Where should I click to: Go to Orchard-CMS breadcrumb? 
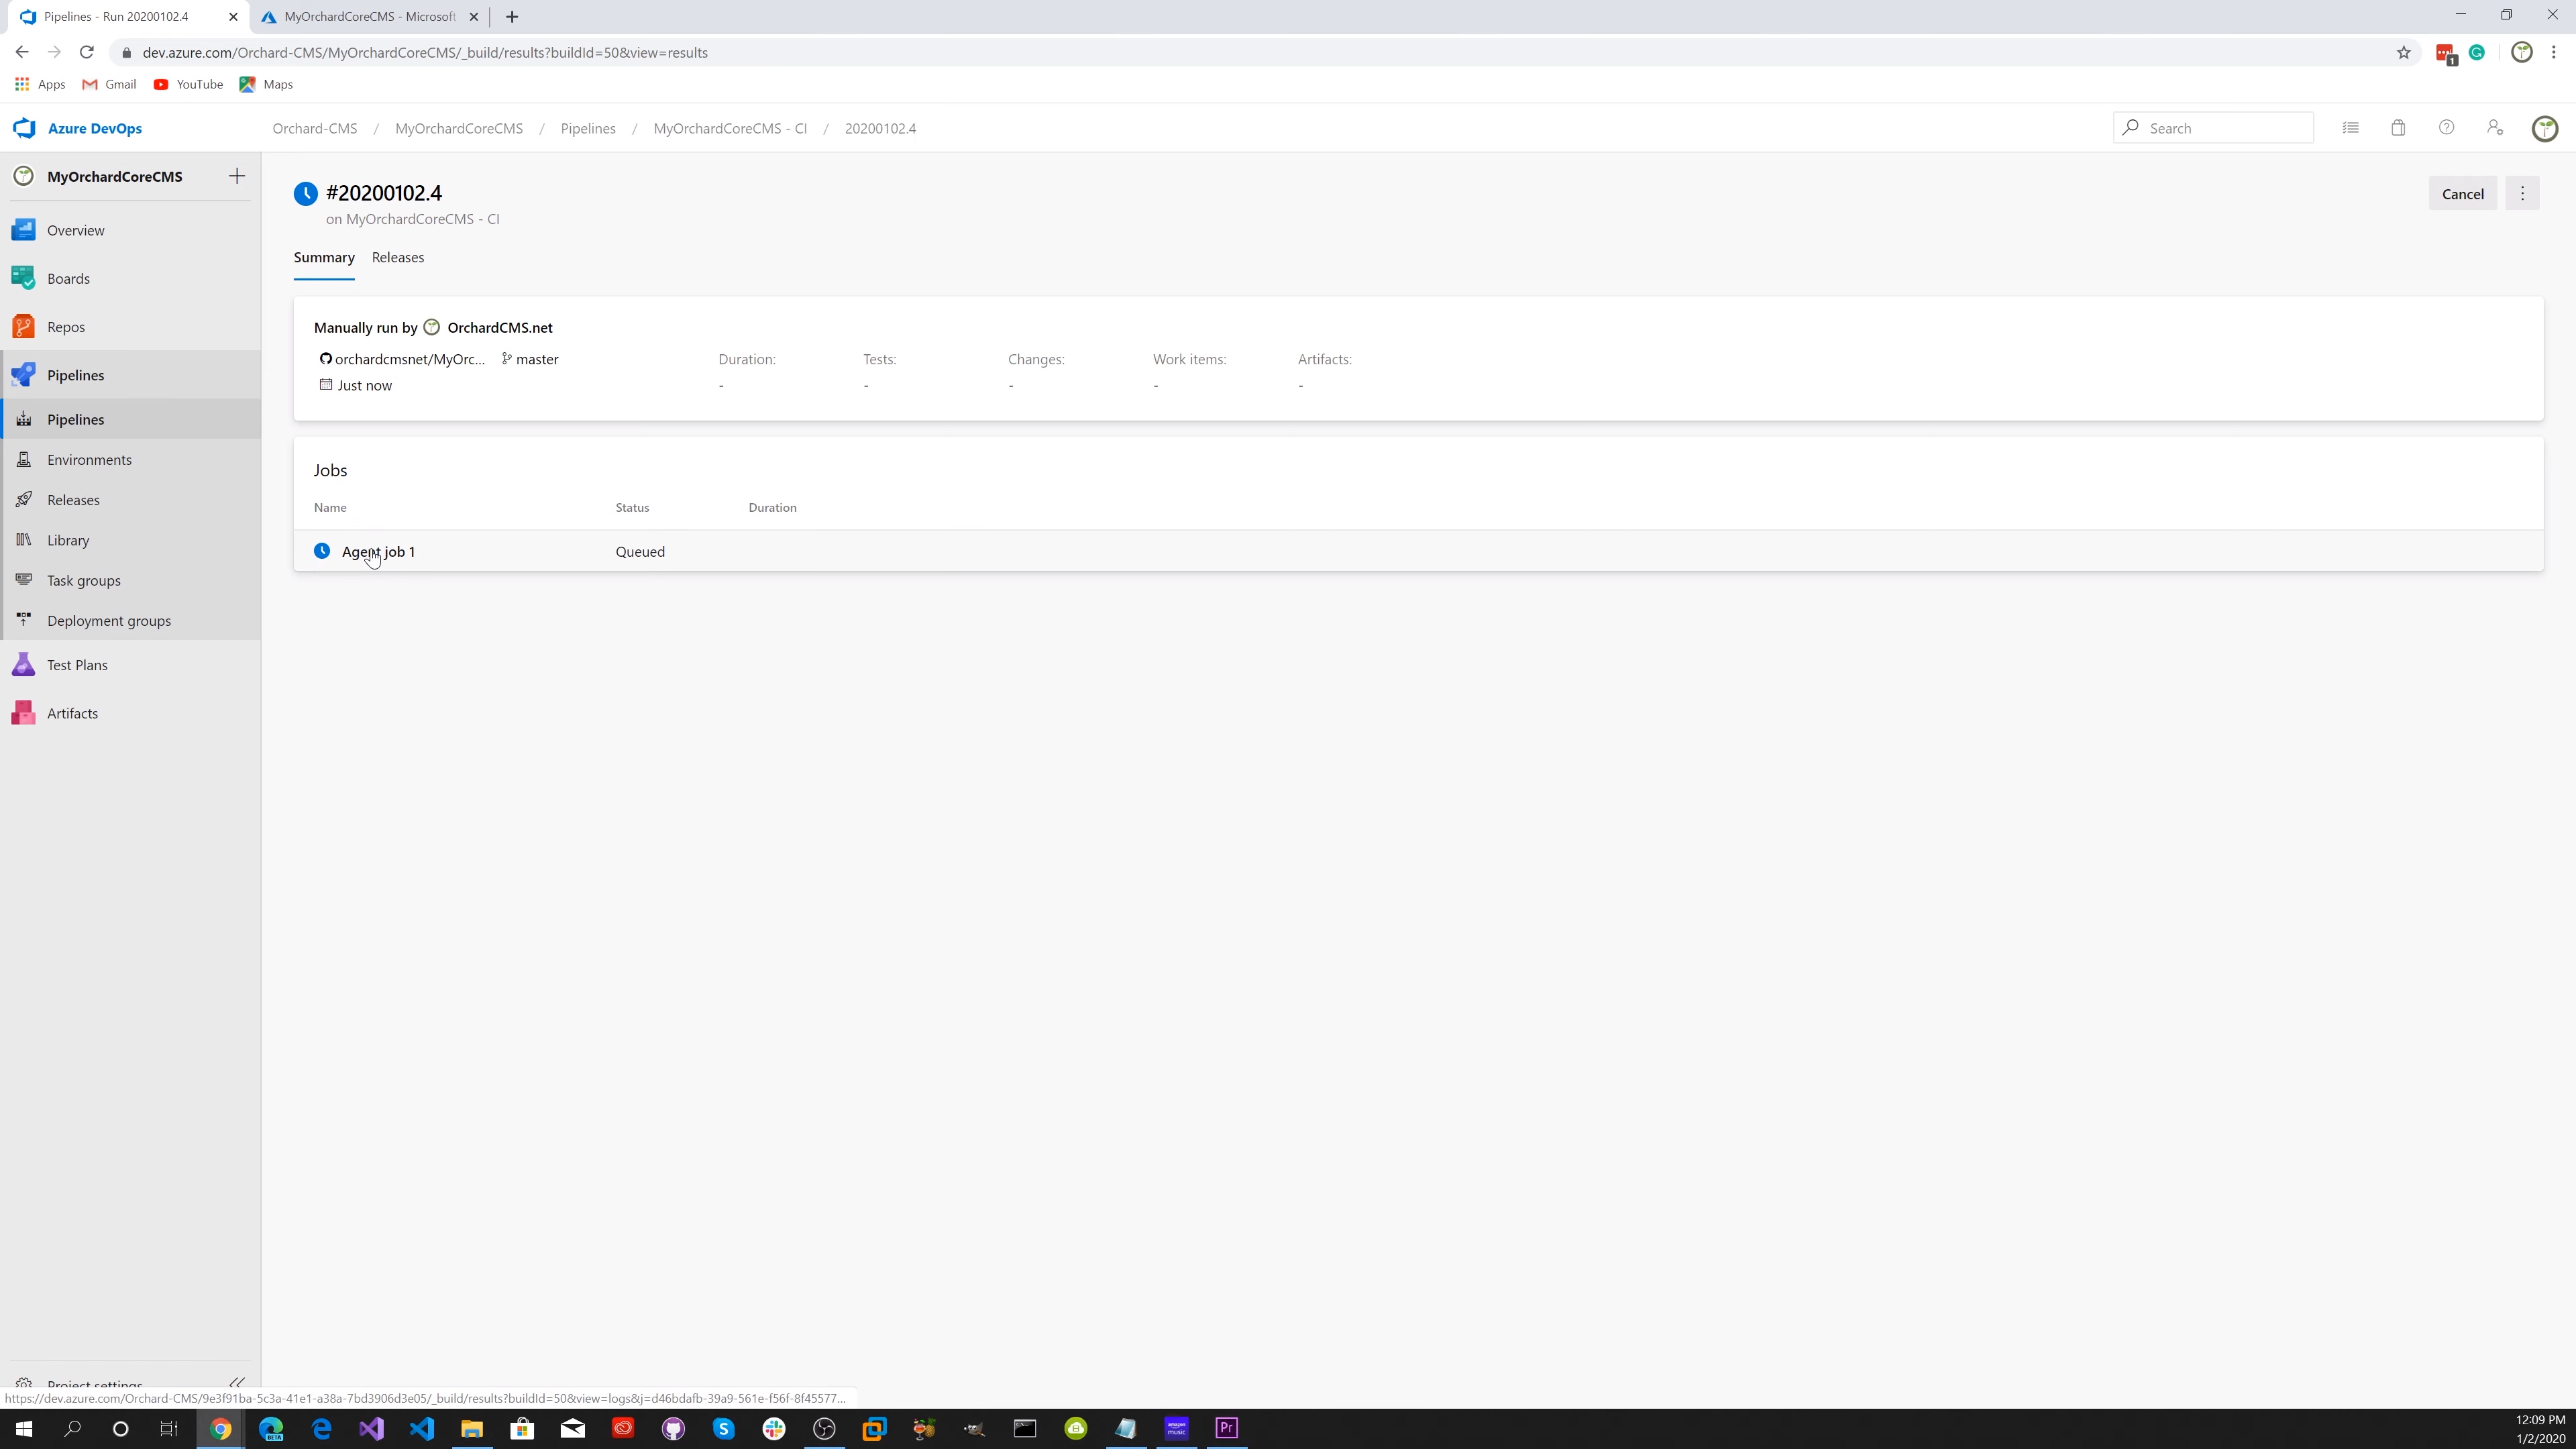click(x=314, y=128)
